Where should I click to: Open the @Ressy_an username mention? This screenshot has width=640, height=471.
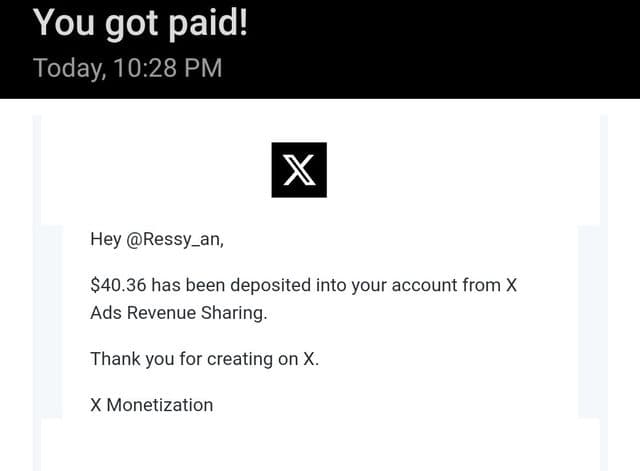point(175,239)
